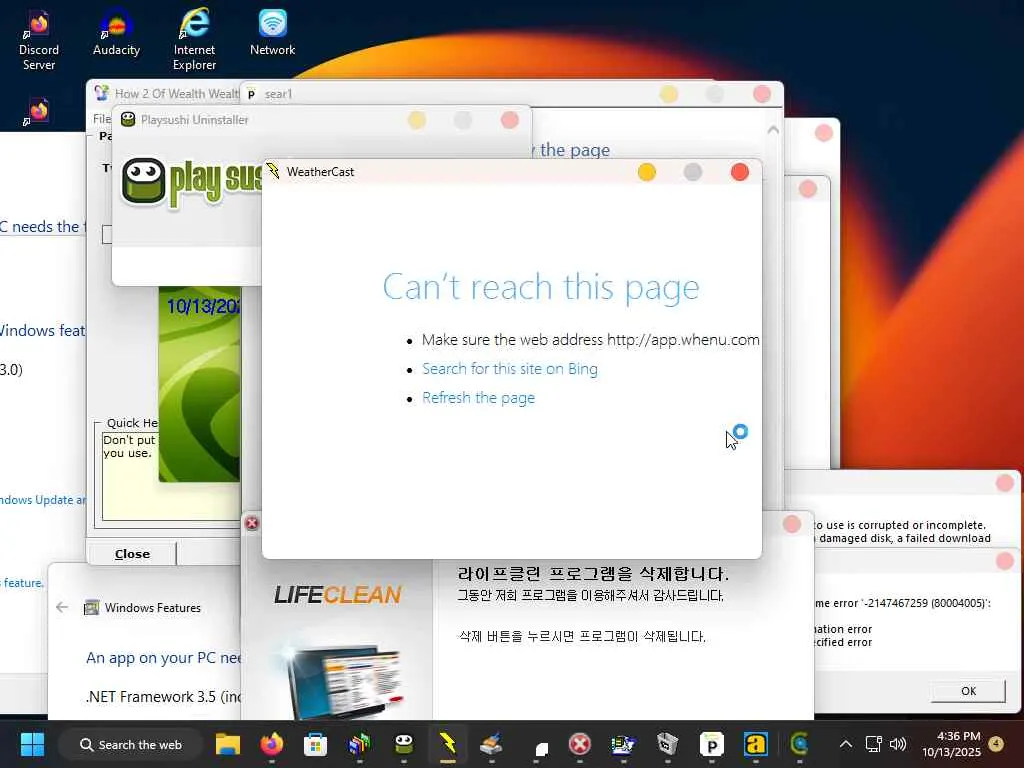Click the WeatherCast title bar lightning icon
The width and height of the screenshot is (1024, 768).
pos(274,172)
